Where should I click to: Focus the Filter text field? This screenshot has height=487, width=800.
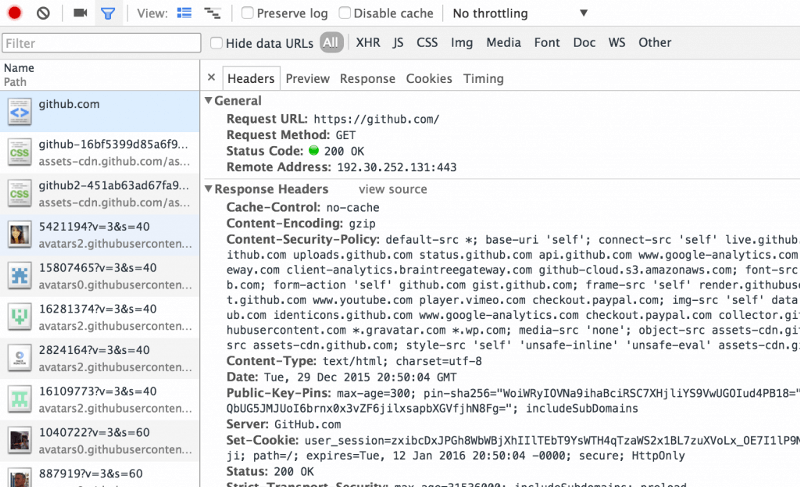[102, 43]
